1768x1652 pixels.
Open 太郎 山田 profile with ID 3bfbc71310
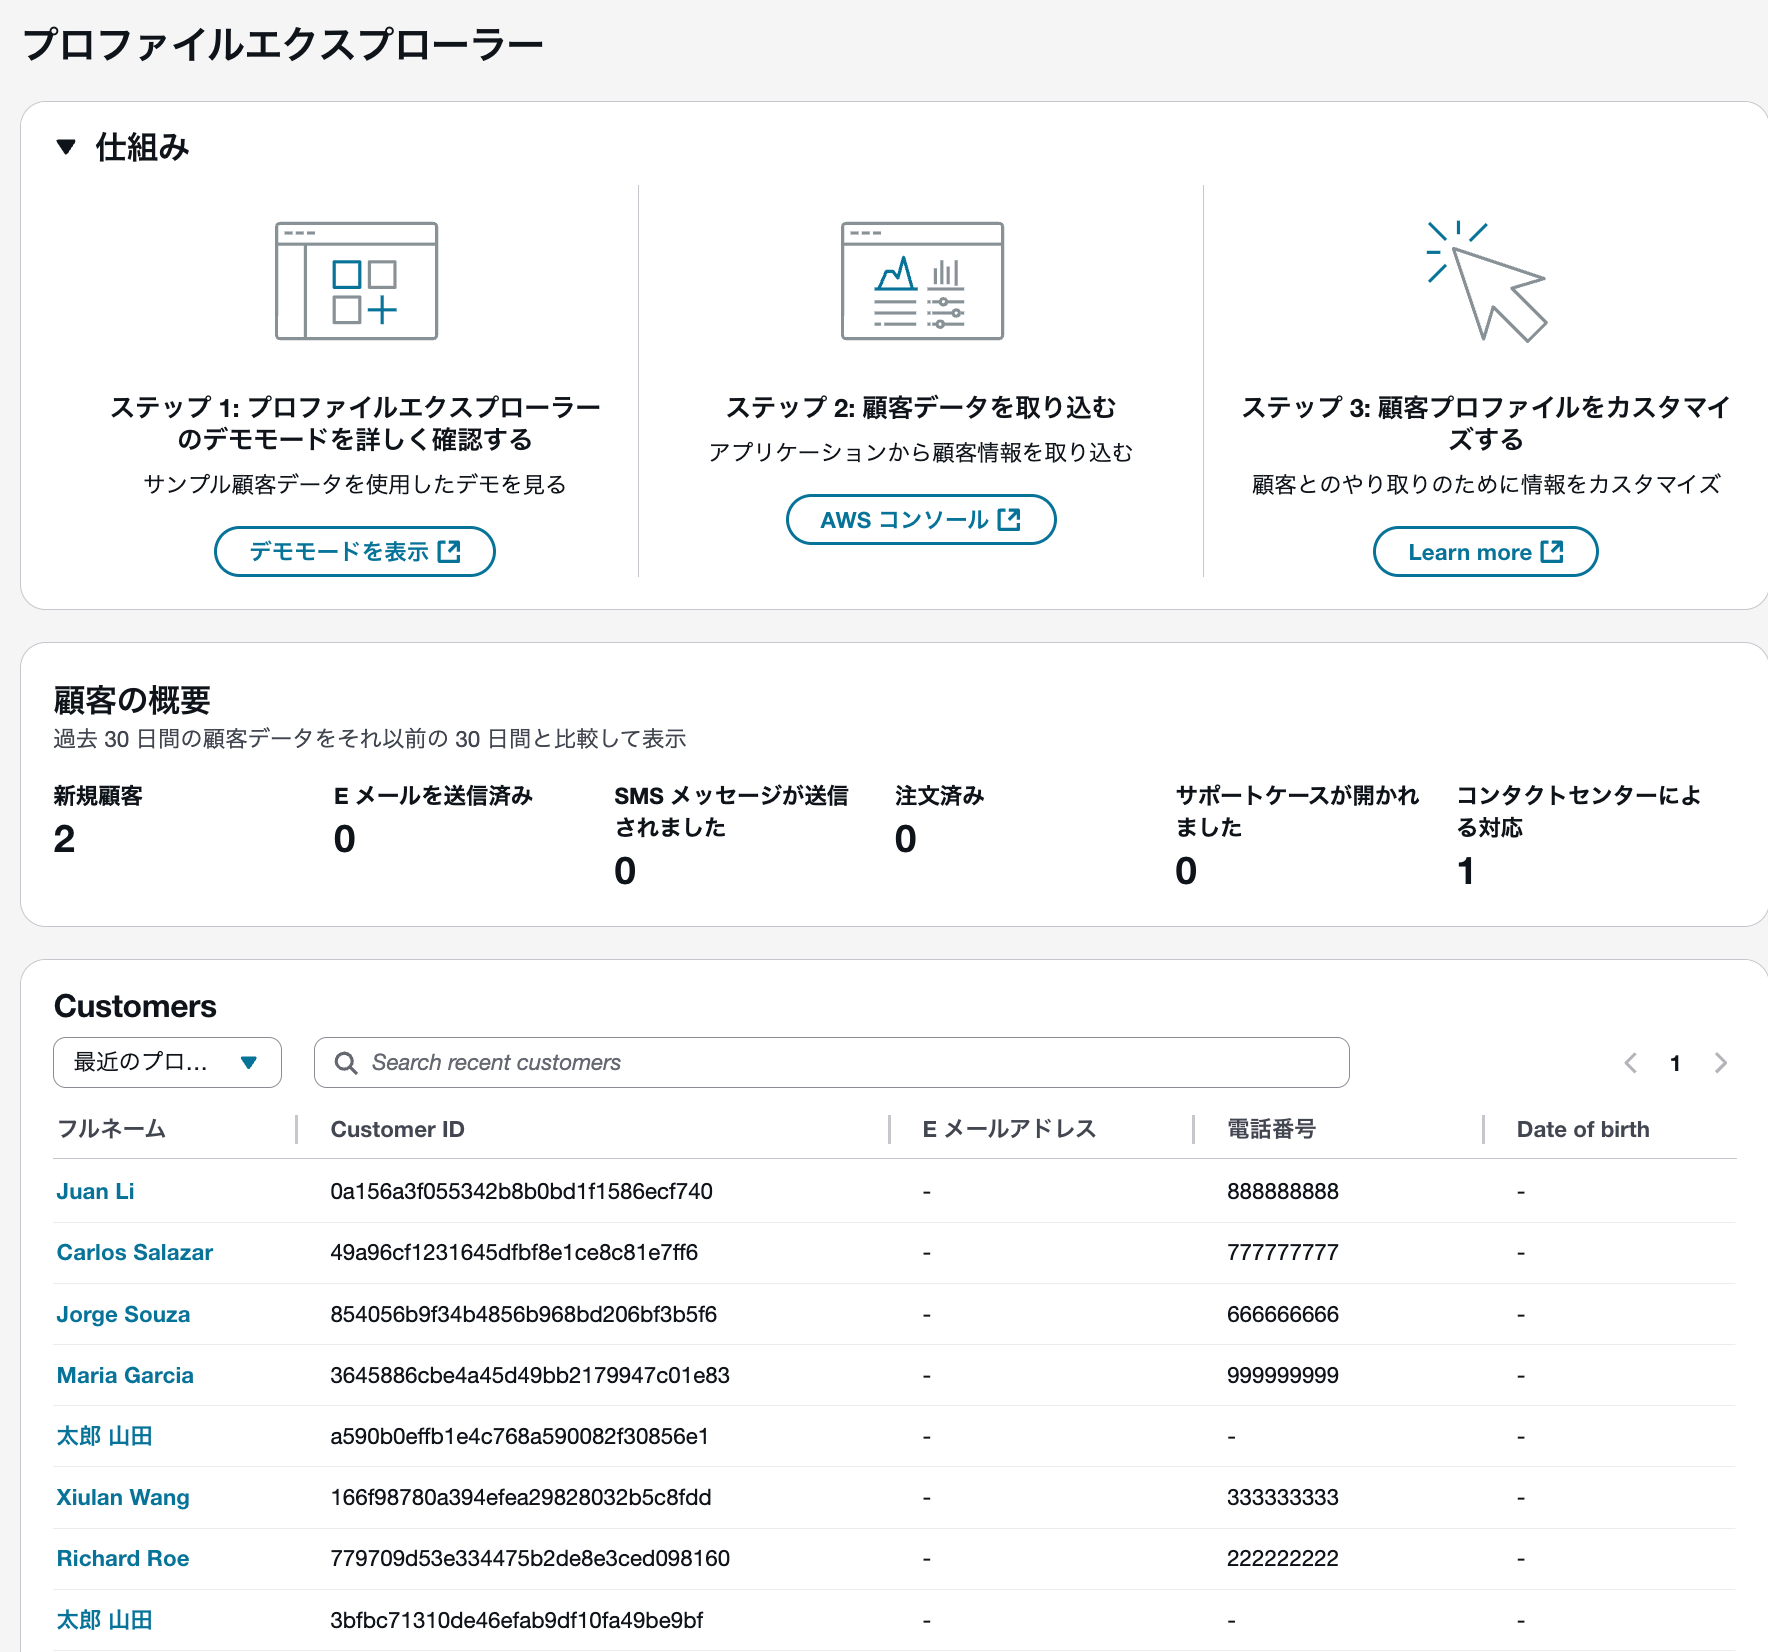coord(104,1620)
